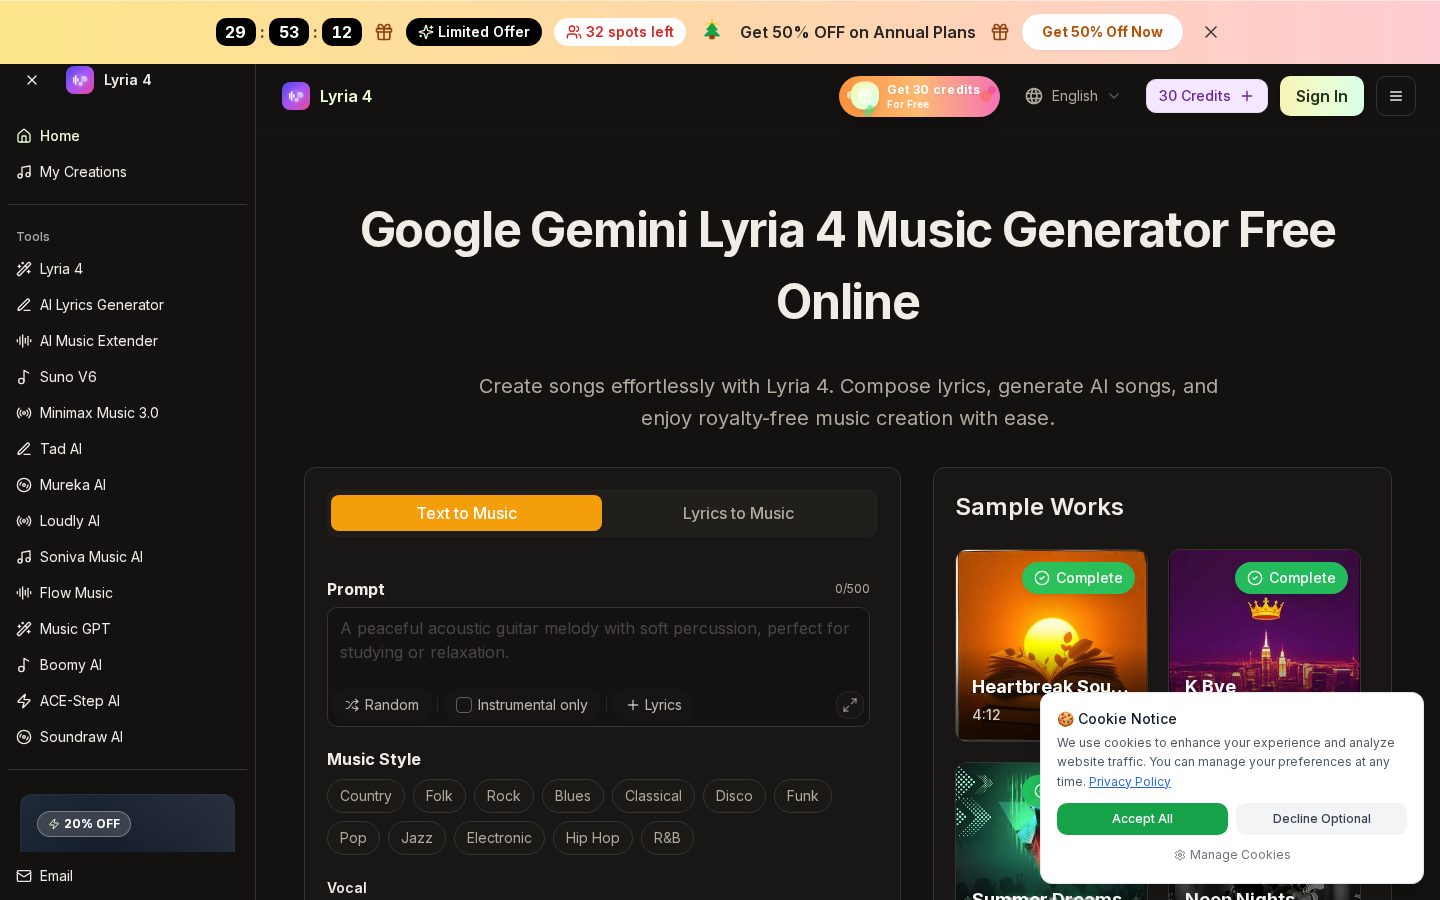
Task: Click the Home house icon
Action: (24, 136)
